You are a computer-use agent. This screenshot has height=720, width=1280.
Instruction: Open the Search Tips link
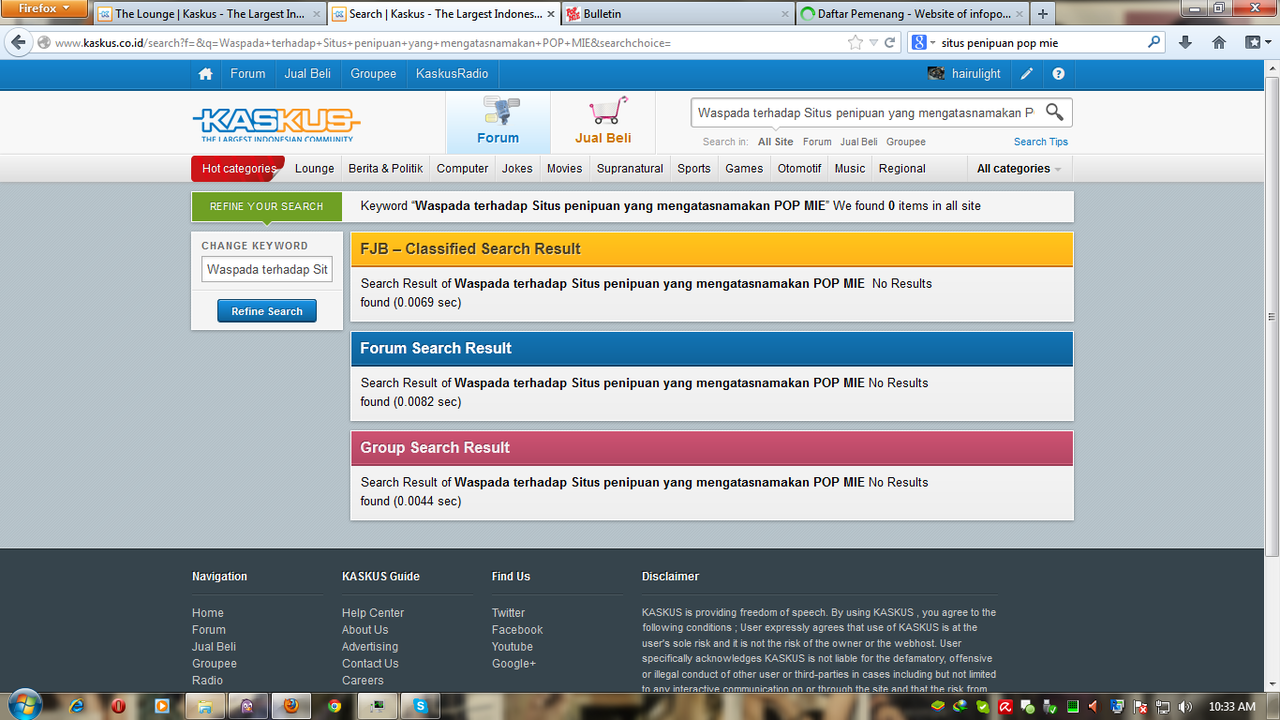click(x=1041, y=142)
